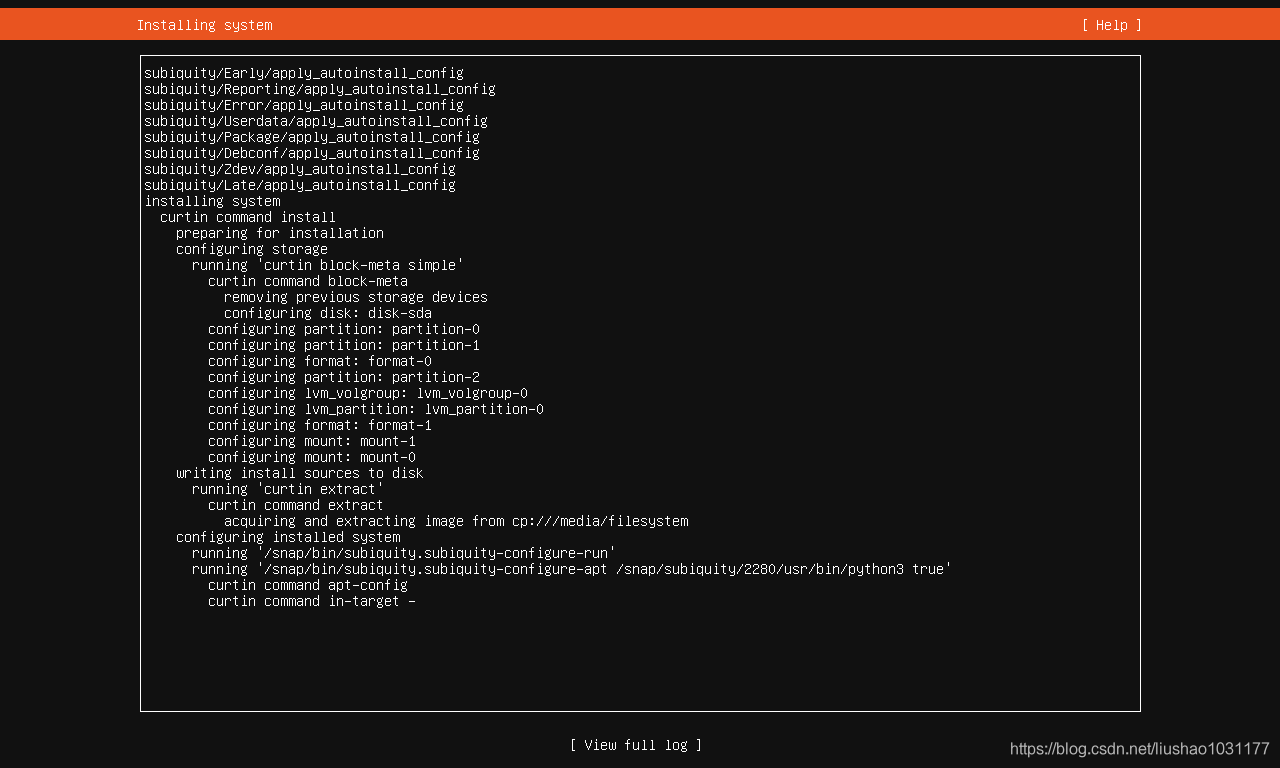
Task: Click the 'configuring format: format-1' line
Action: click(x=320, y=425)
